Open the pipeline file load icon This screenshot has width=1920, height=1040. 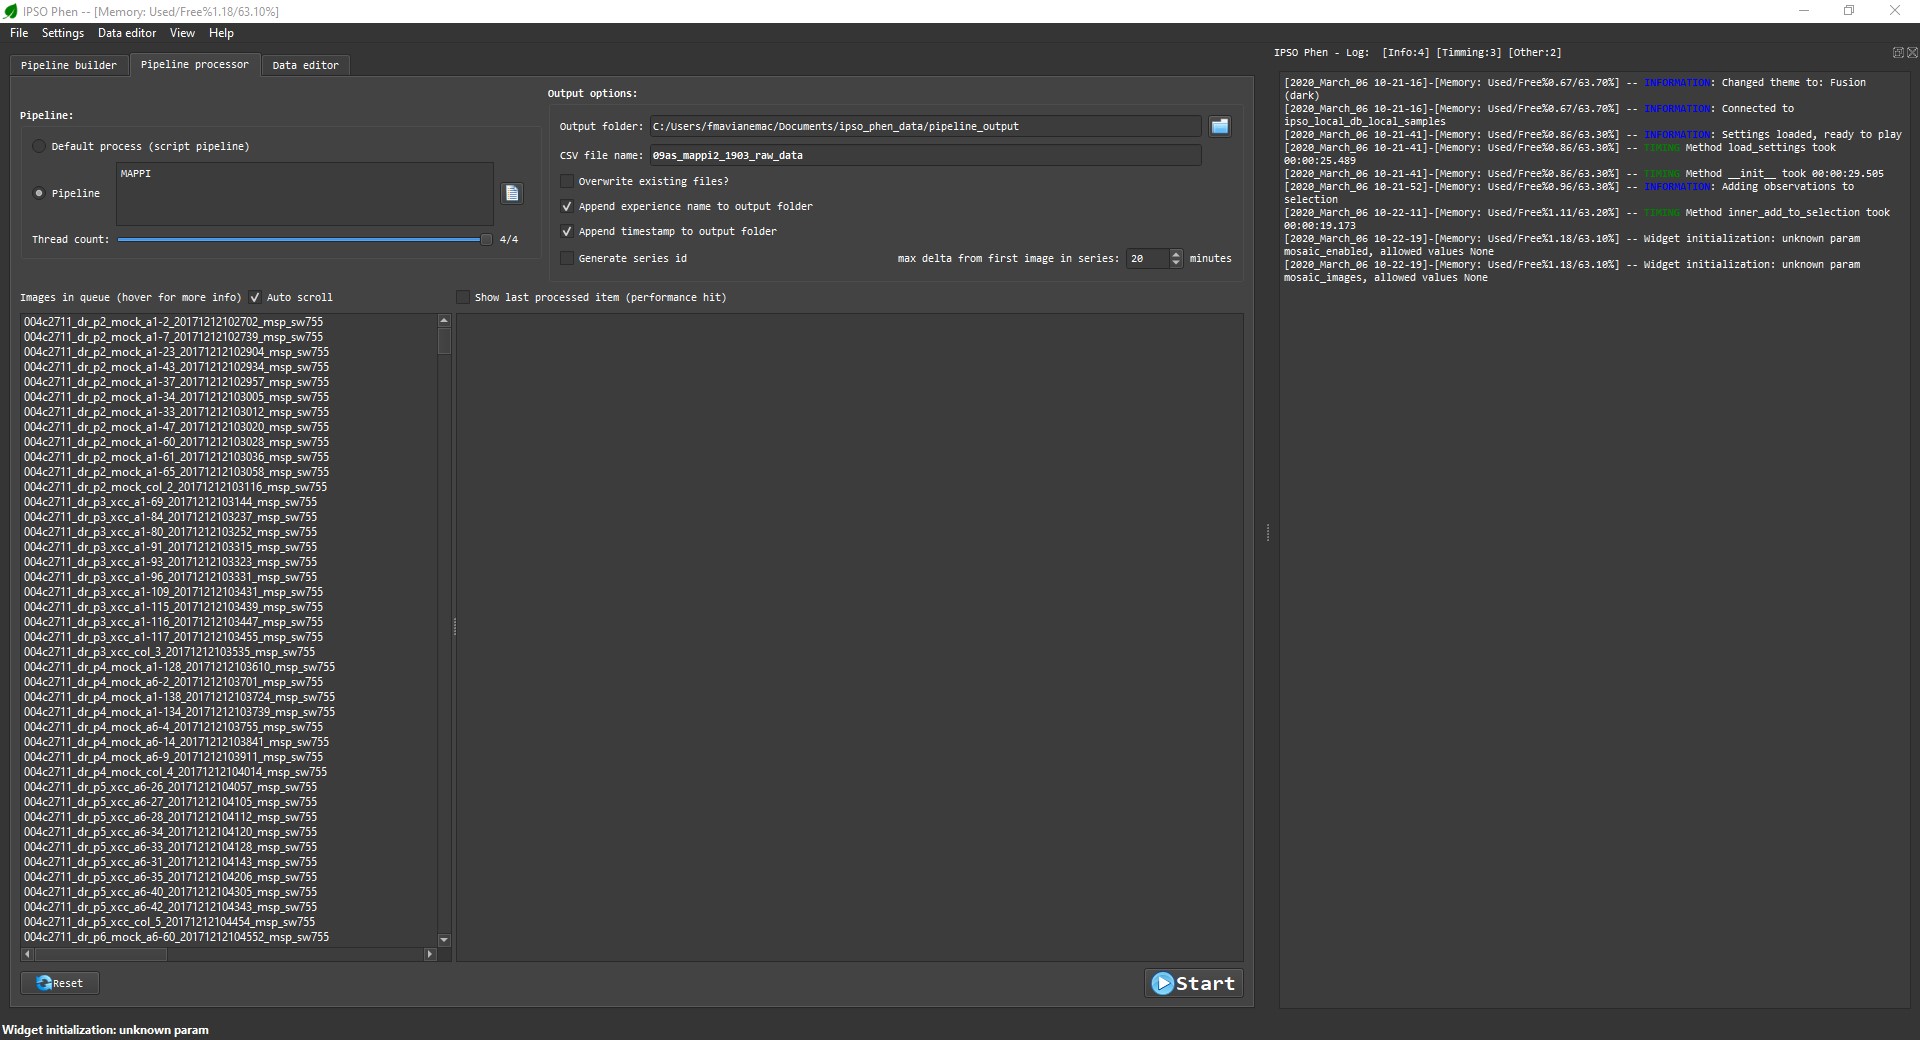click(512, 193)
